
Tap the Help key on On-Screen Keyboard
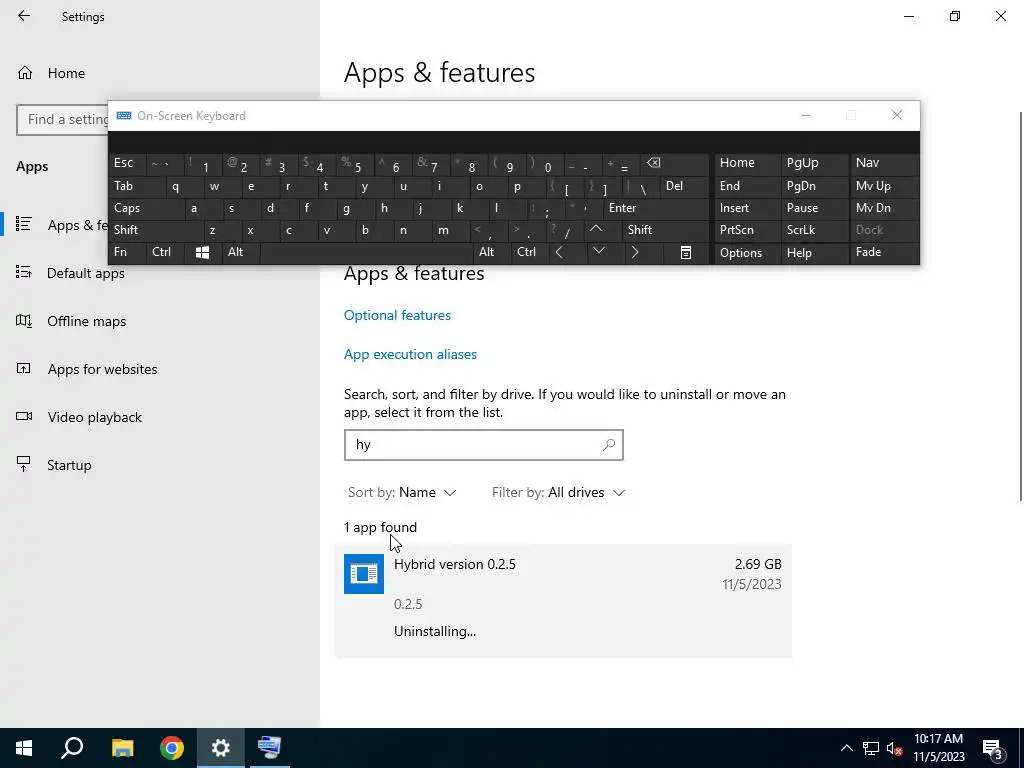pyautogui.click(x=814, y=253)
